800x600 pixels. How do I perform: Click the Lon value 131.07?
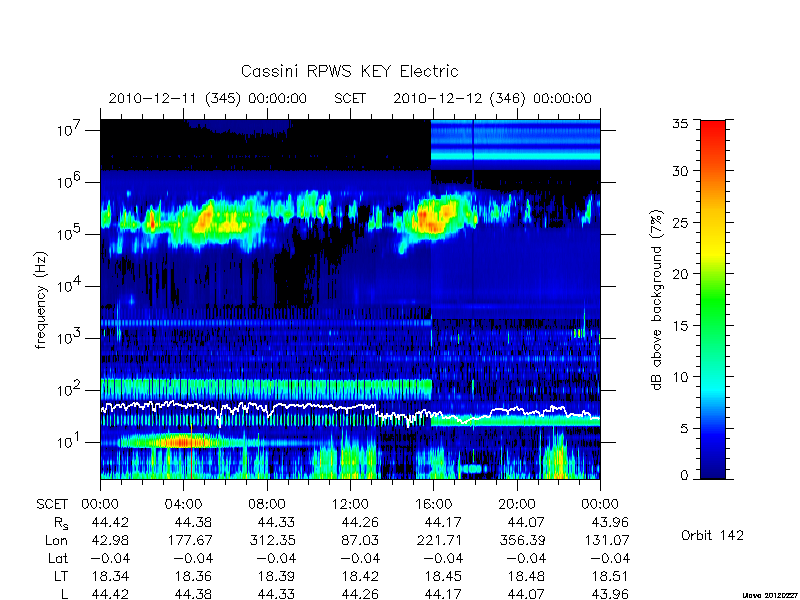(x=606, y=540)
